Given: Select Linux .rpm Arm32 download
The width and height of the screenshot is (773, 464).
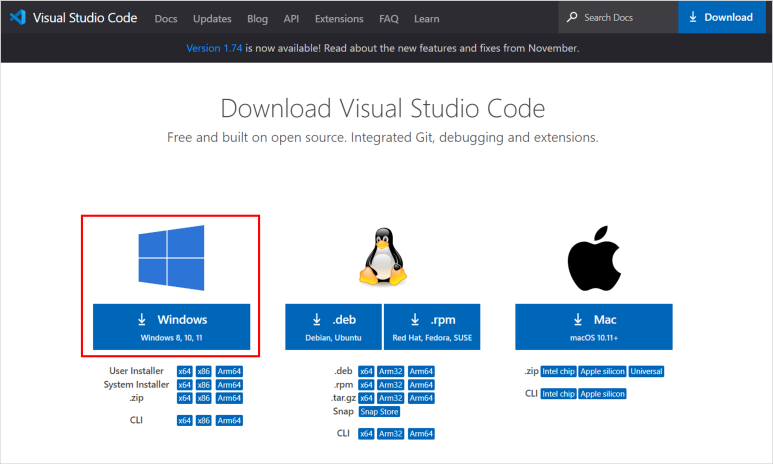Looking at the screenshot, I should click(x=391, y=385).
